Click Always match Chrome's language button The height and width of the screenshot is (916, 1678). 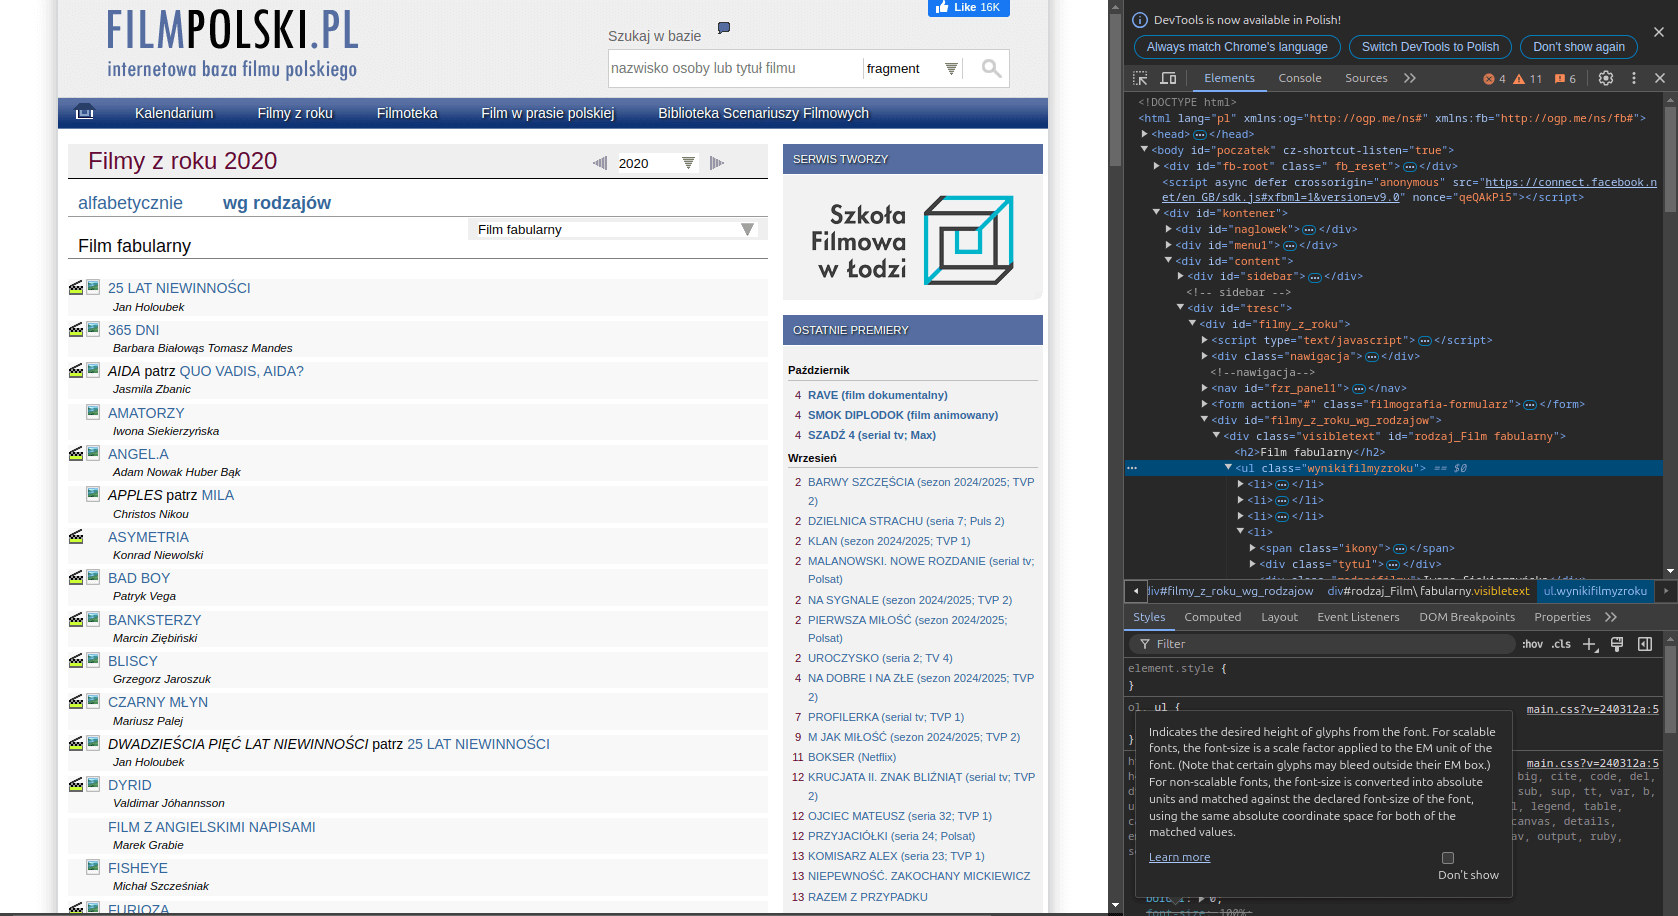click(1237, 47)
